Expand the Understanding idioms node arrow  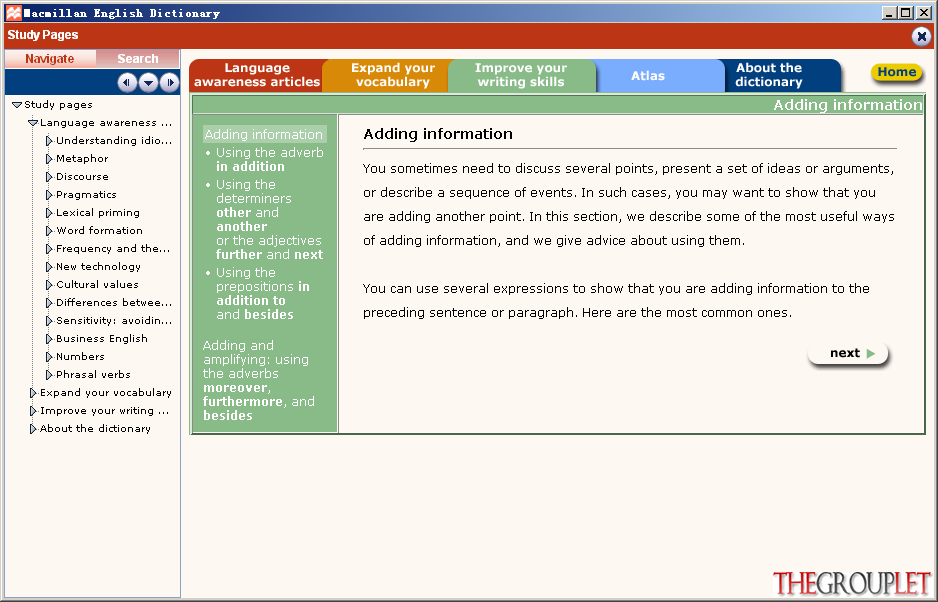(49, 141)
